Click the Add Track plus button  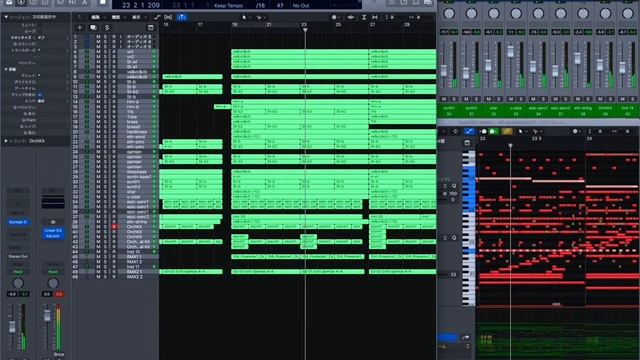80,27
